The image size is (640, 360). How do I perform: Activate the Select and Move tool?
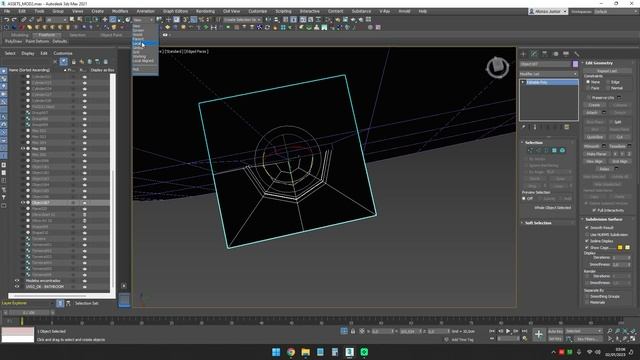104,20
